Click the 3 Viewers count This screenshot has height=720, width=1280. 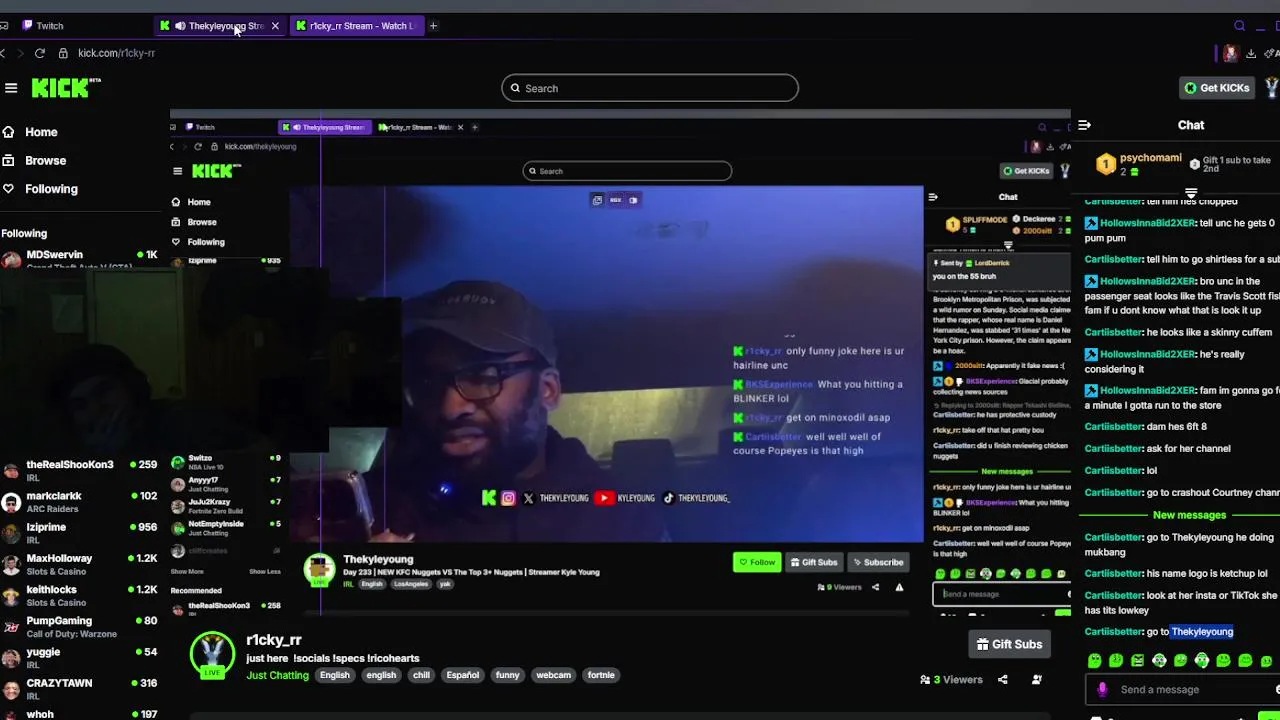point(951,680)
